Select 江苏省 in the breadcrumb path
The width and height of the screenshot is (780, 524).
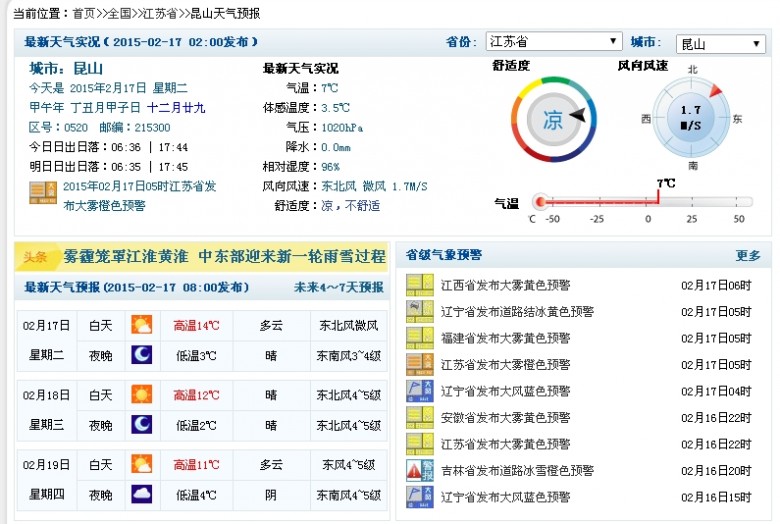[162, 13]
